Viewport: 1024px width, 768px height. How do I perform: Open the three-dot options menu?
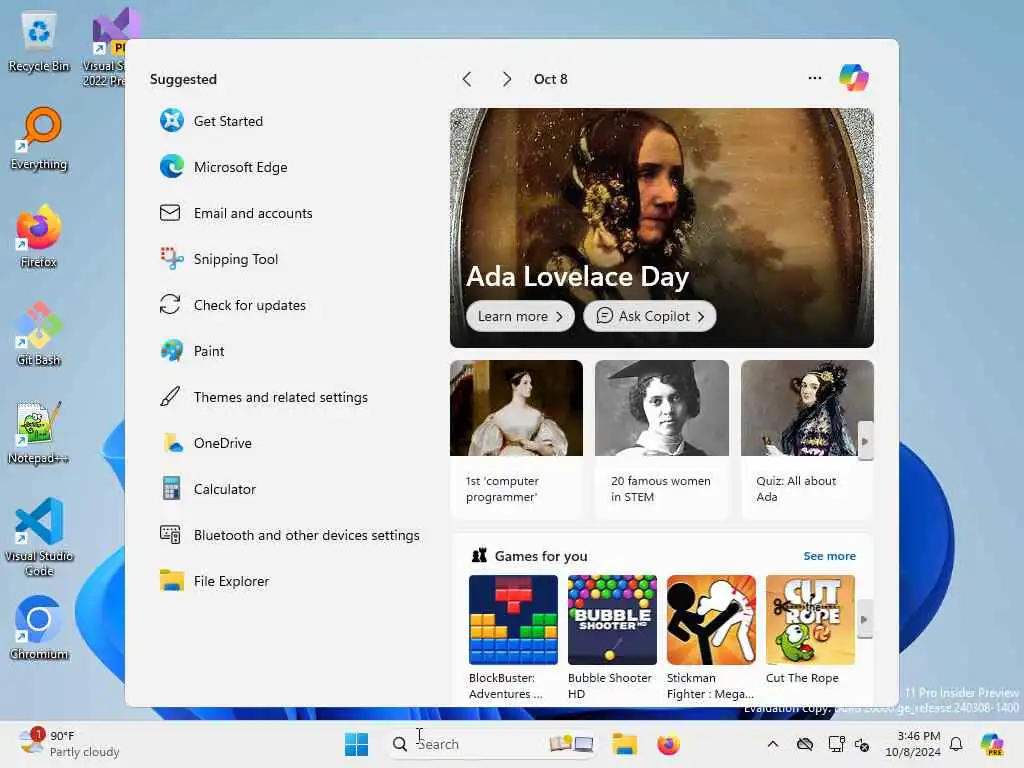[814, 78]
